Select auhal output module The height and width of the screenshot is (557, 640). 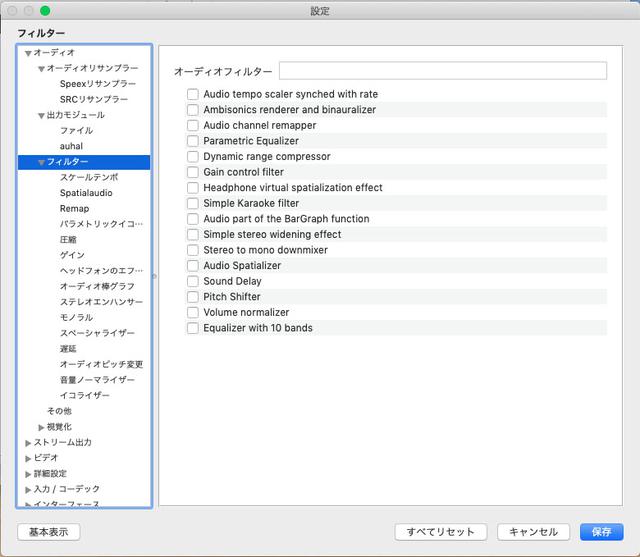pos(71,146)
